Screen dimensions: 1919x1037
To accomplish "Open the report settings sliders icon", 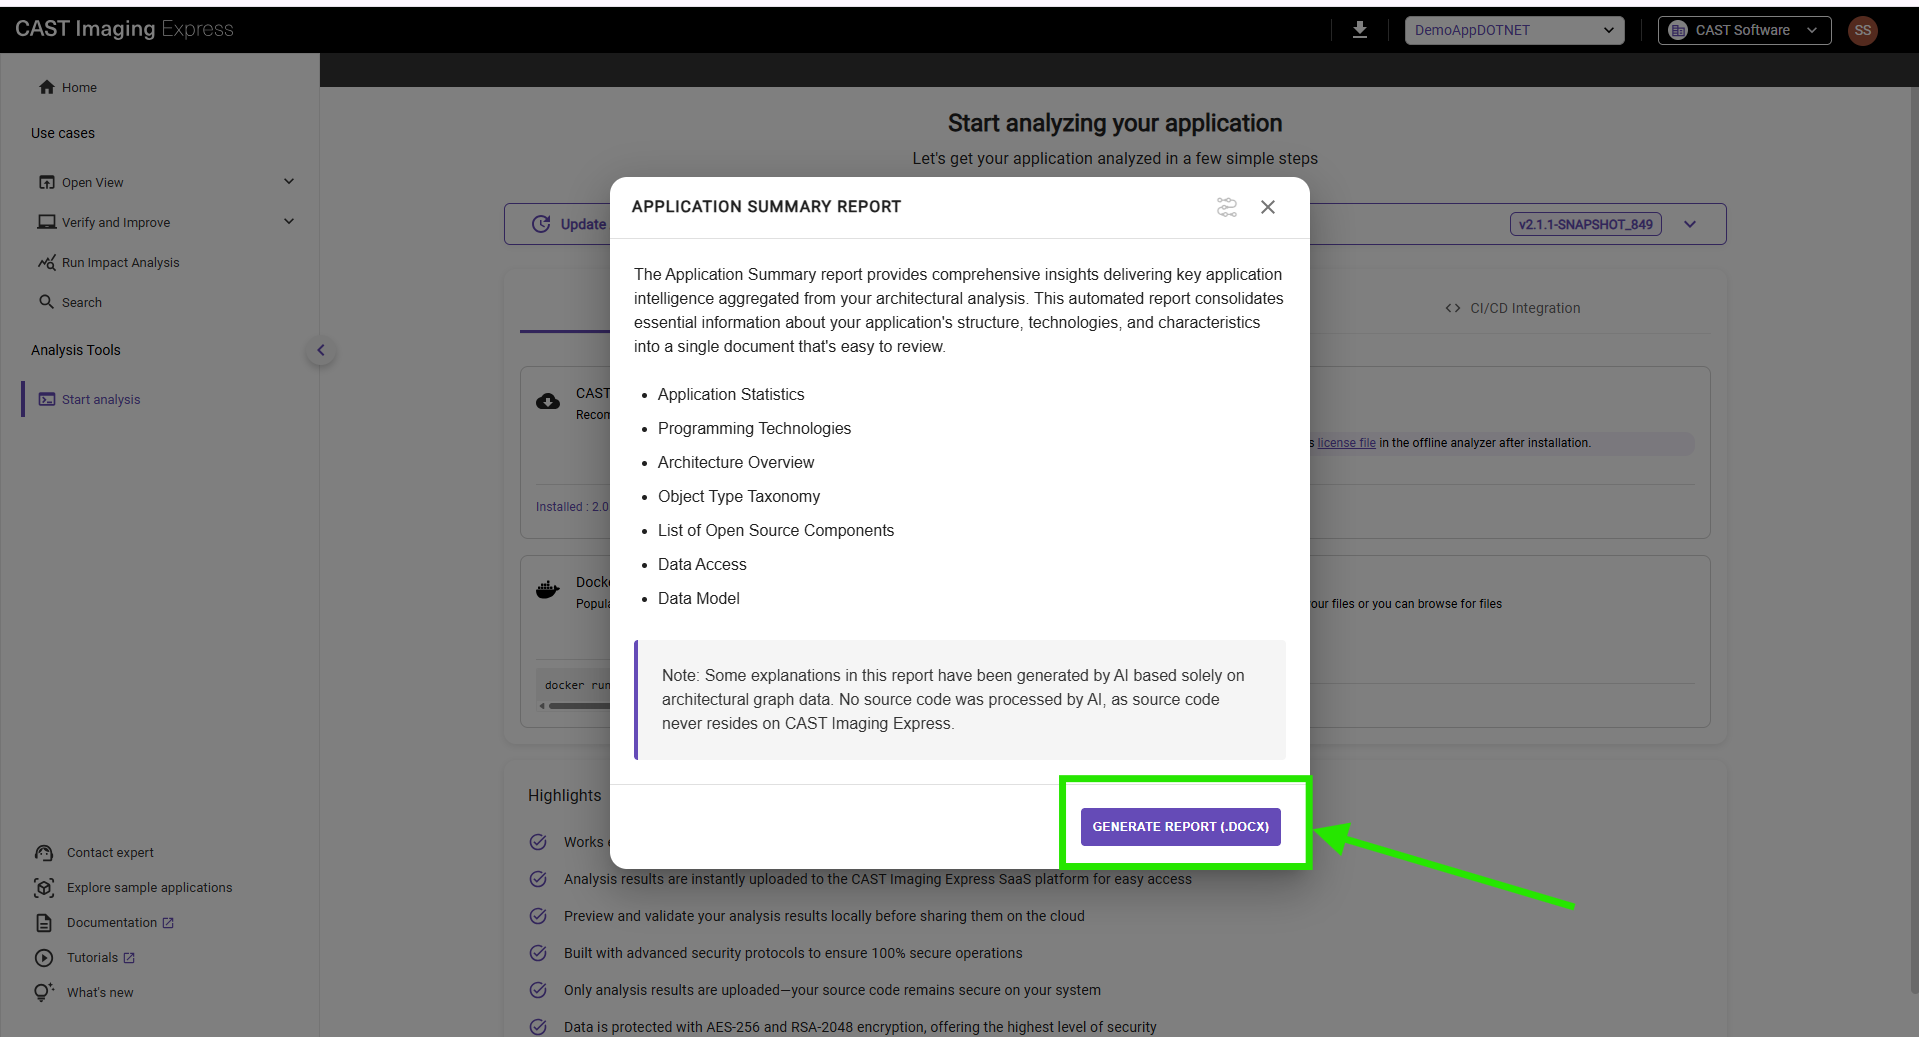I will pyautogui.click(x=1226, y=207).
